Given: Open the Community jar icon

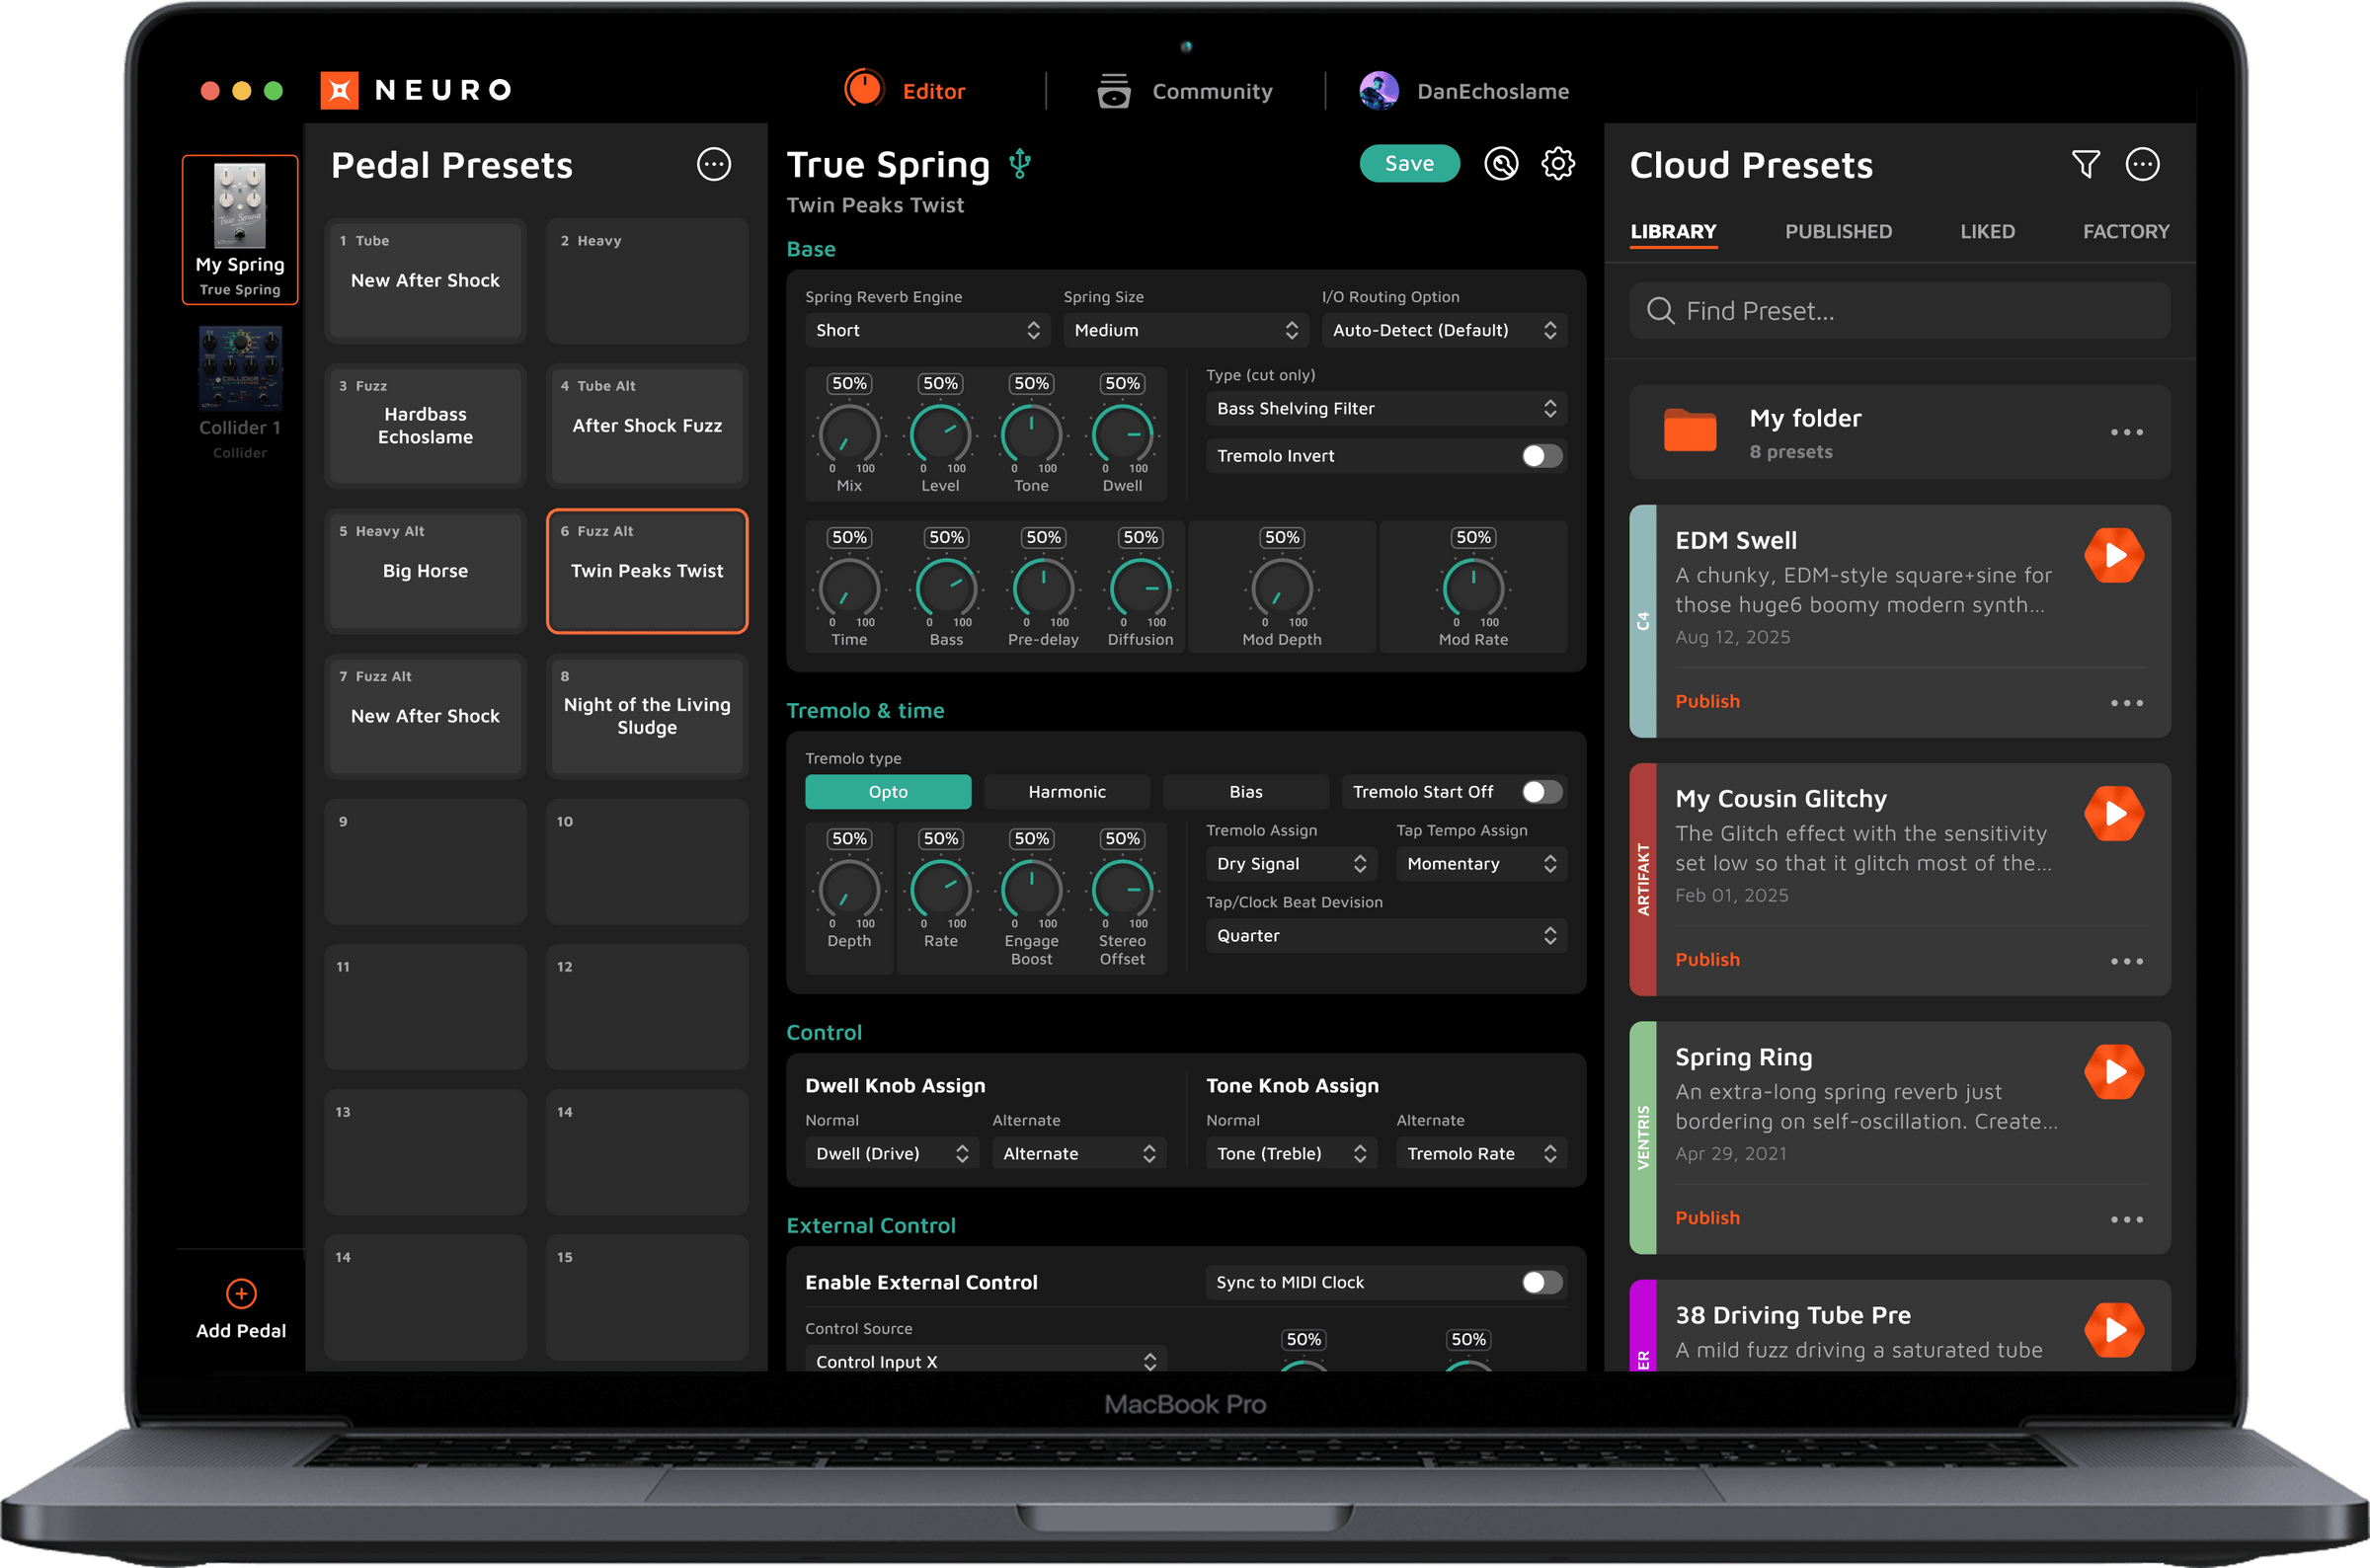Looking at the screenshot, I should pos(1113,91).
